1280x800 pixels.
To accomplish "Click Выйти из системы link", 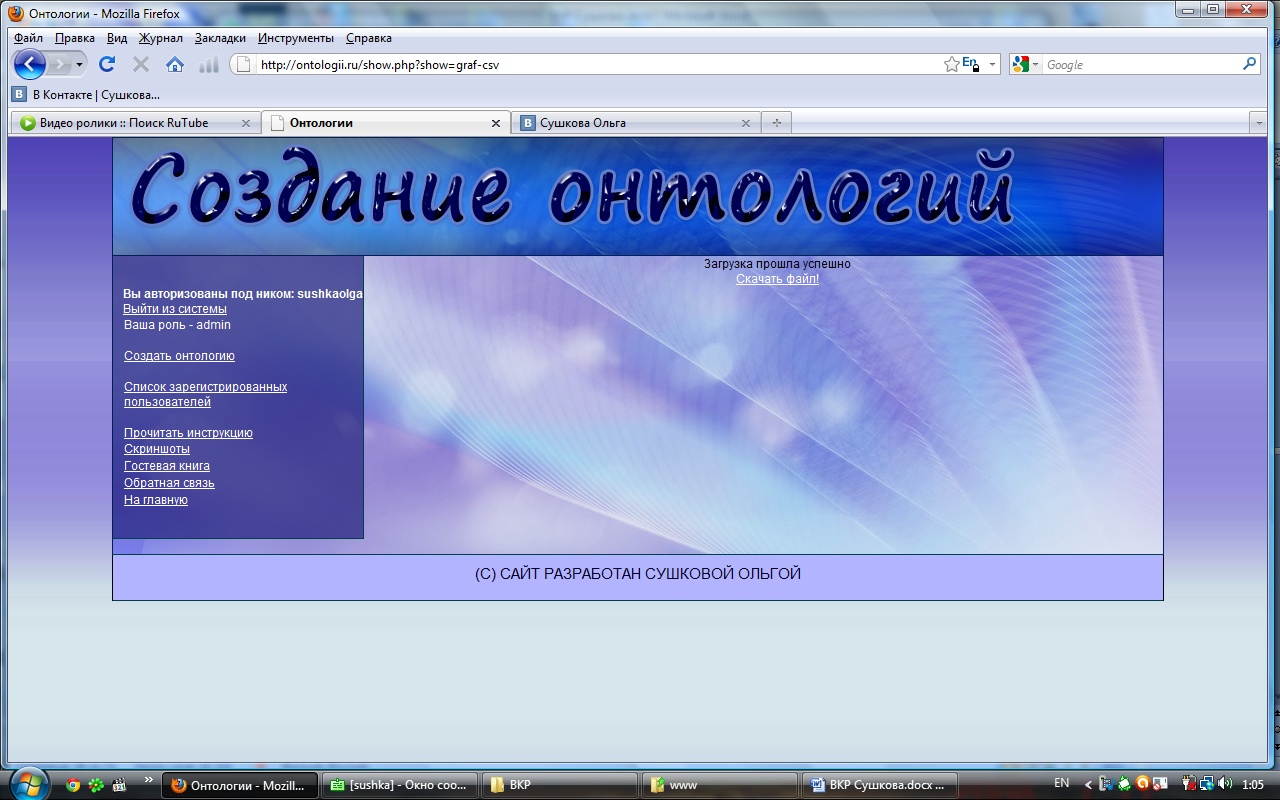I will (x=175, y=309).
